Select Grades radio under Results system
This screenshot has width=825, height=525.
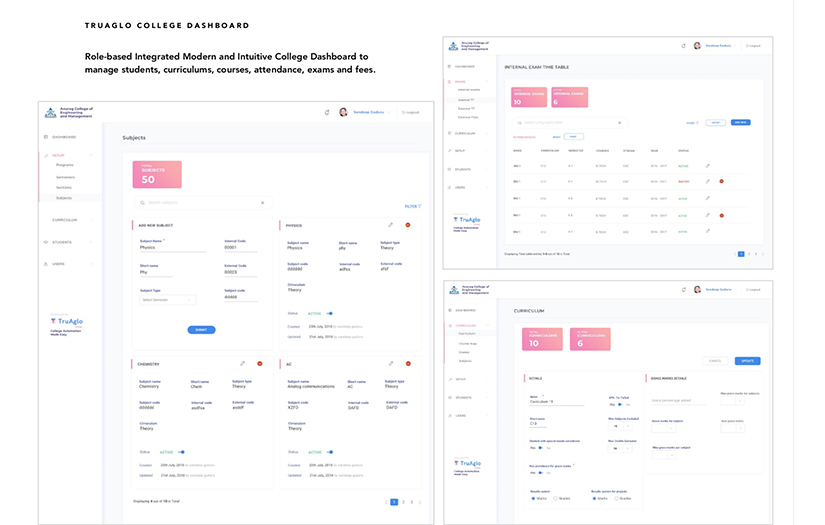pos(556,498)
